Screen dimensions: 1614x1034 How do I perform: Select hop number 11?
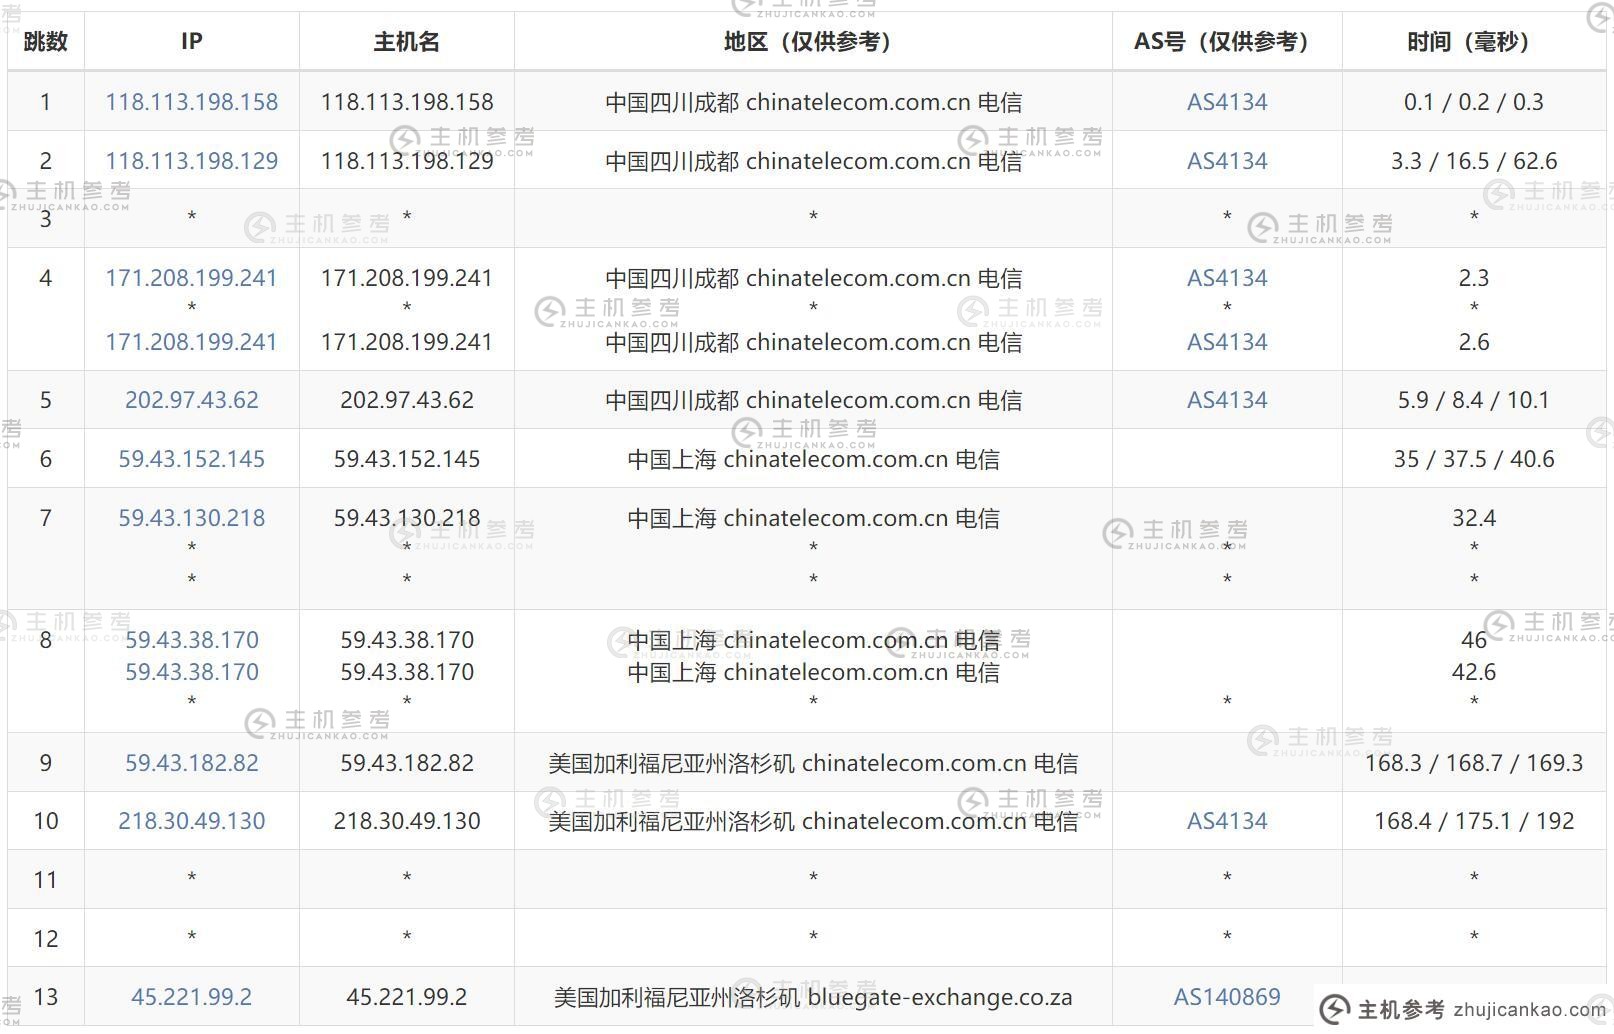click(x=46, y=880)
